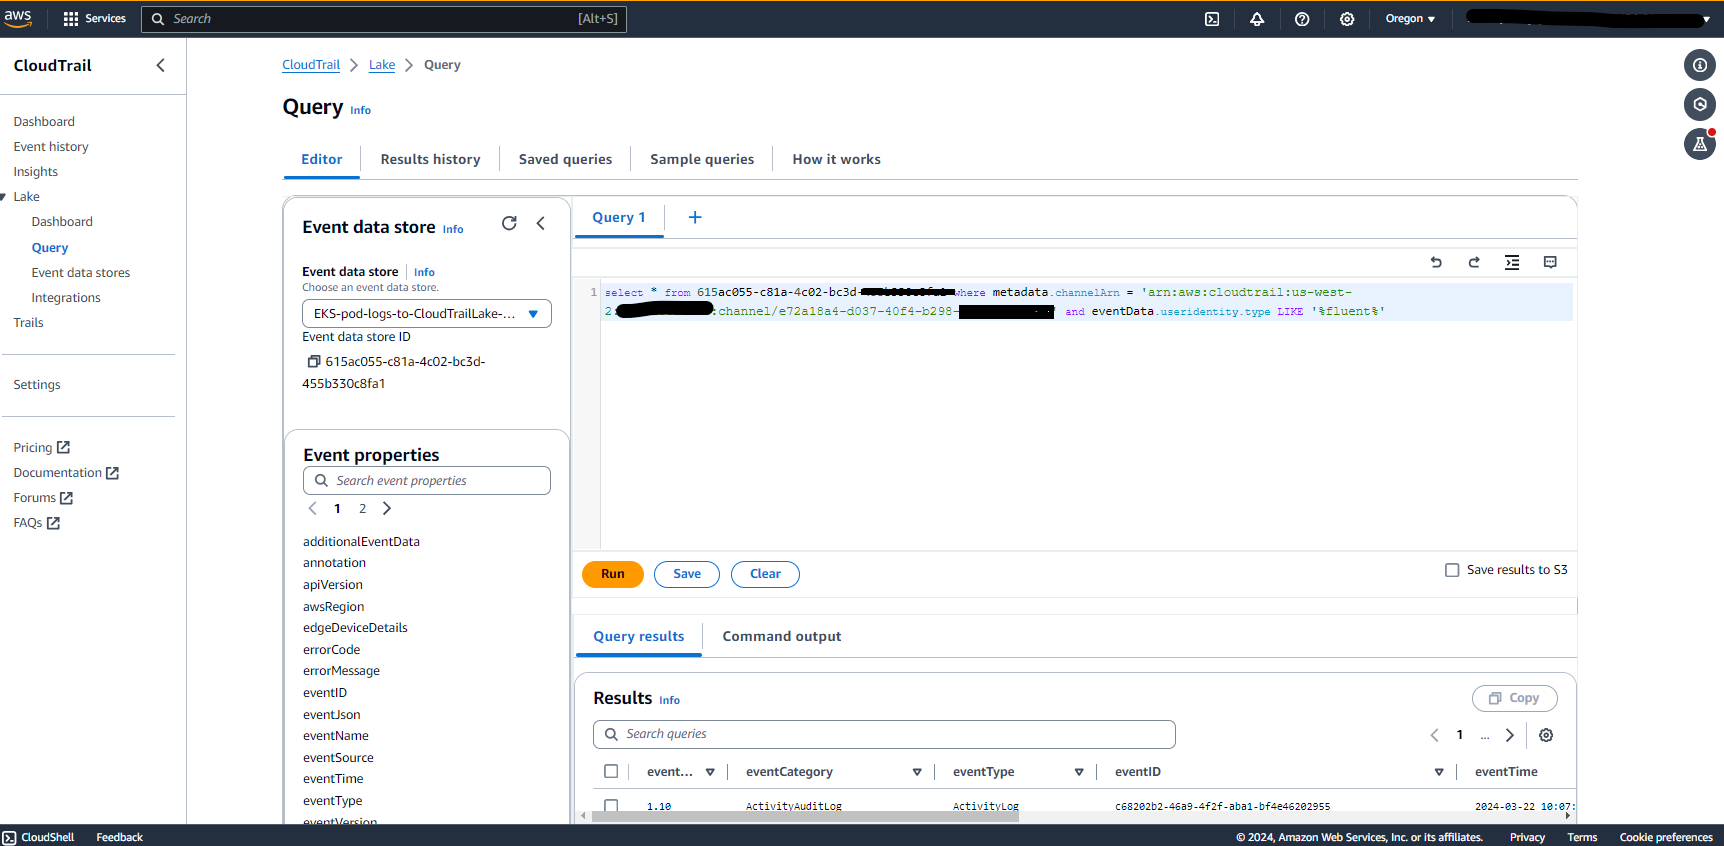Launch CloudShell from top bar icon

click(1212, 19)
